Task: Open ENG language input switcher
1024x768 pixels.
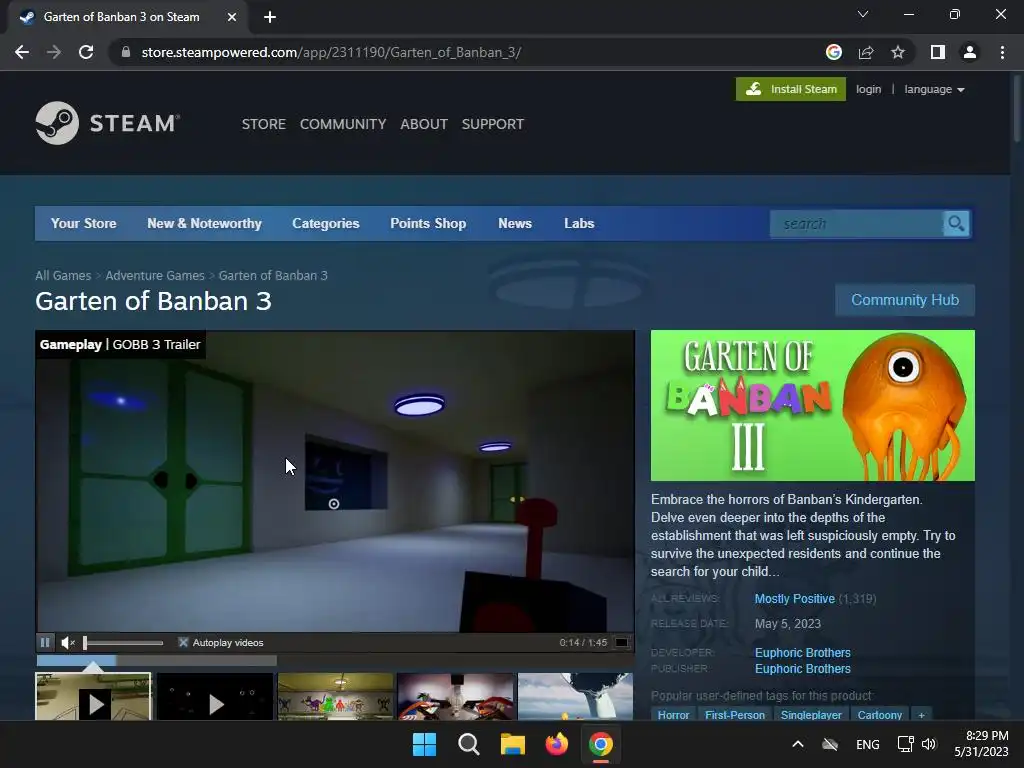Action: pyautogui.click(x=867, y=744)
